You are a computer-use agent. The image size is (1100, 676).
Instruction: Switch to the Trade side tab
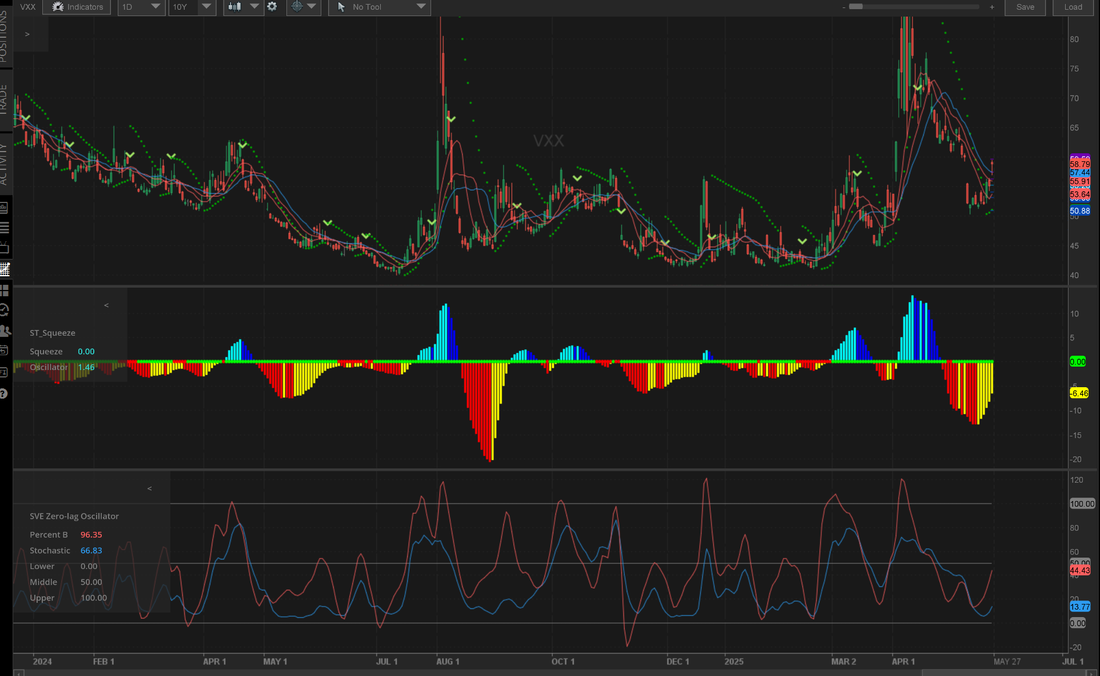tap(6, 99)
